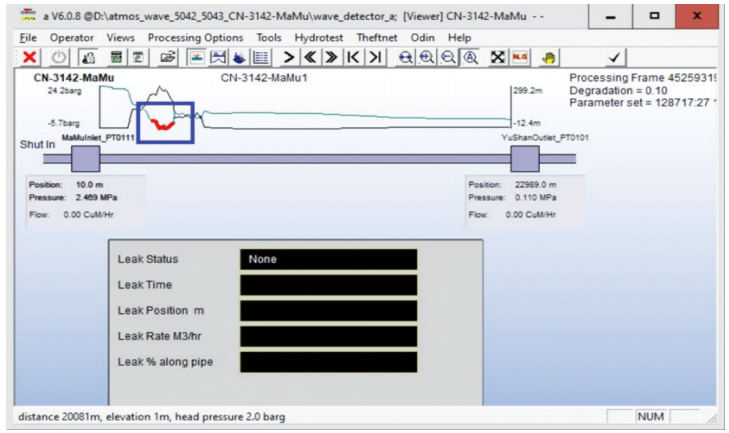Click the YuShanOutlet station block on pipeline
729x433 pixels.
point(525,158)
